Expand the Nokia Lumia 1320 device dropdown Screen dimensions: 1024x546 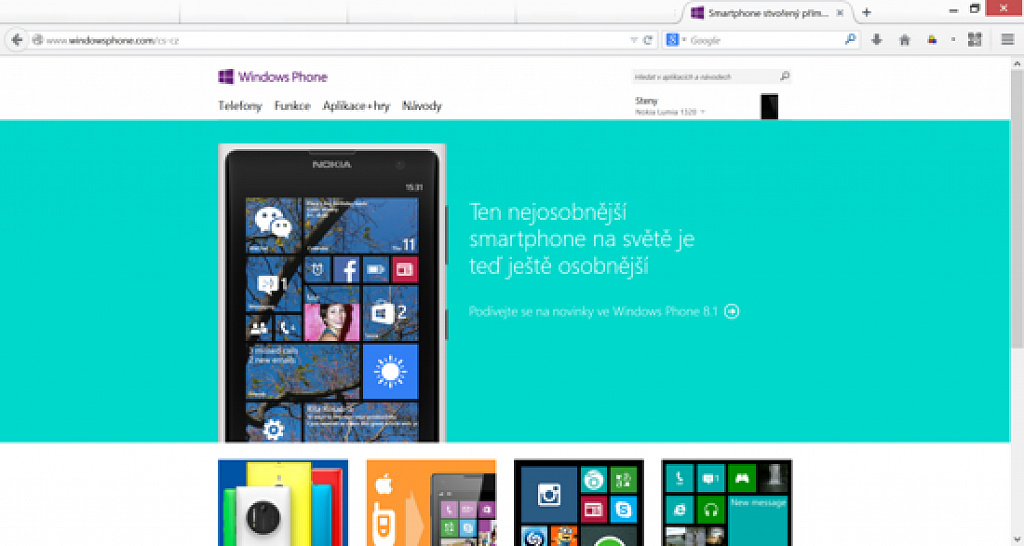[670, 112]
